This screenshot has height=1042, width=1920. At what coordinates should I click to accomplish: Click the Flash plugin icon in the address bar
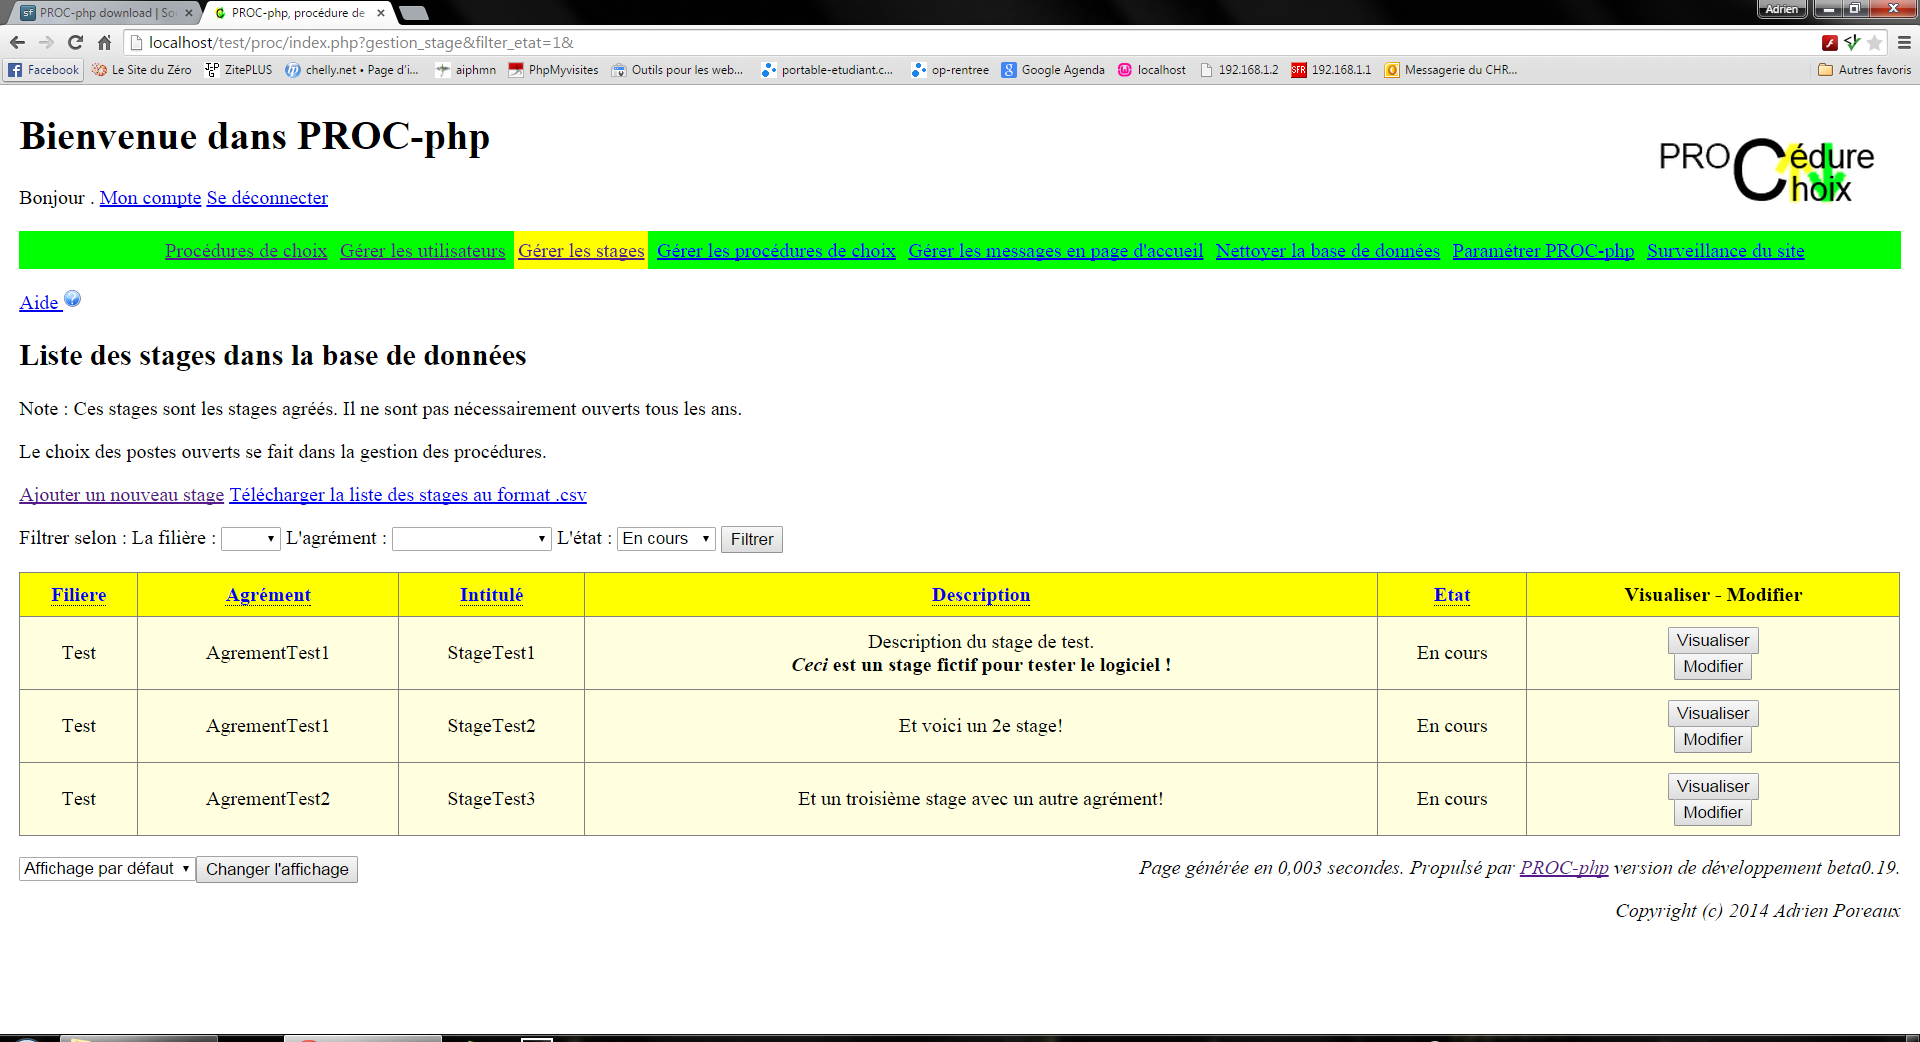[1830, 43]
